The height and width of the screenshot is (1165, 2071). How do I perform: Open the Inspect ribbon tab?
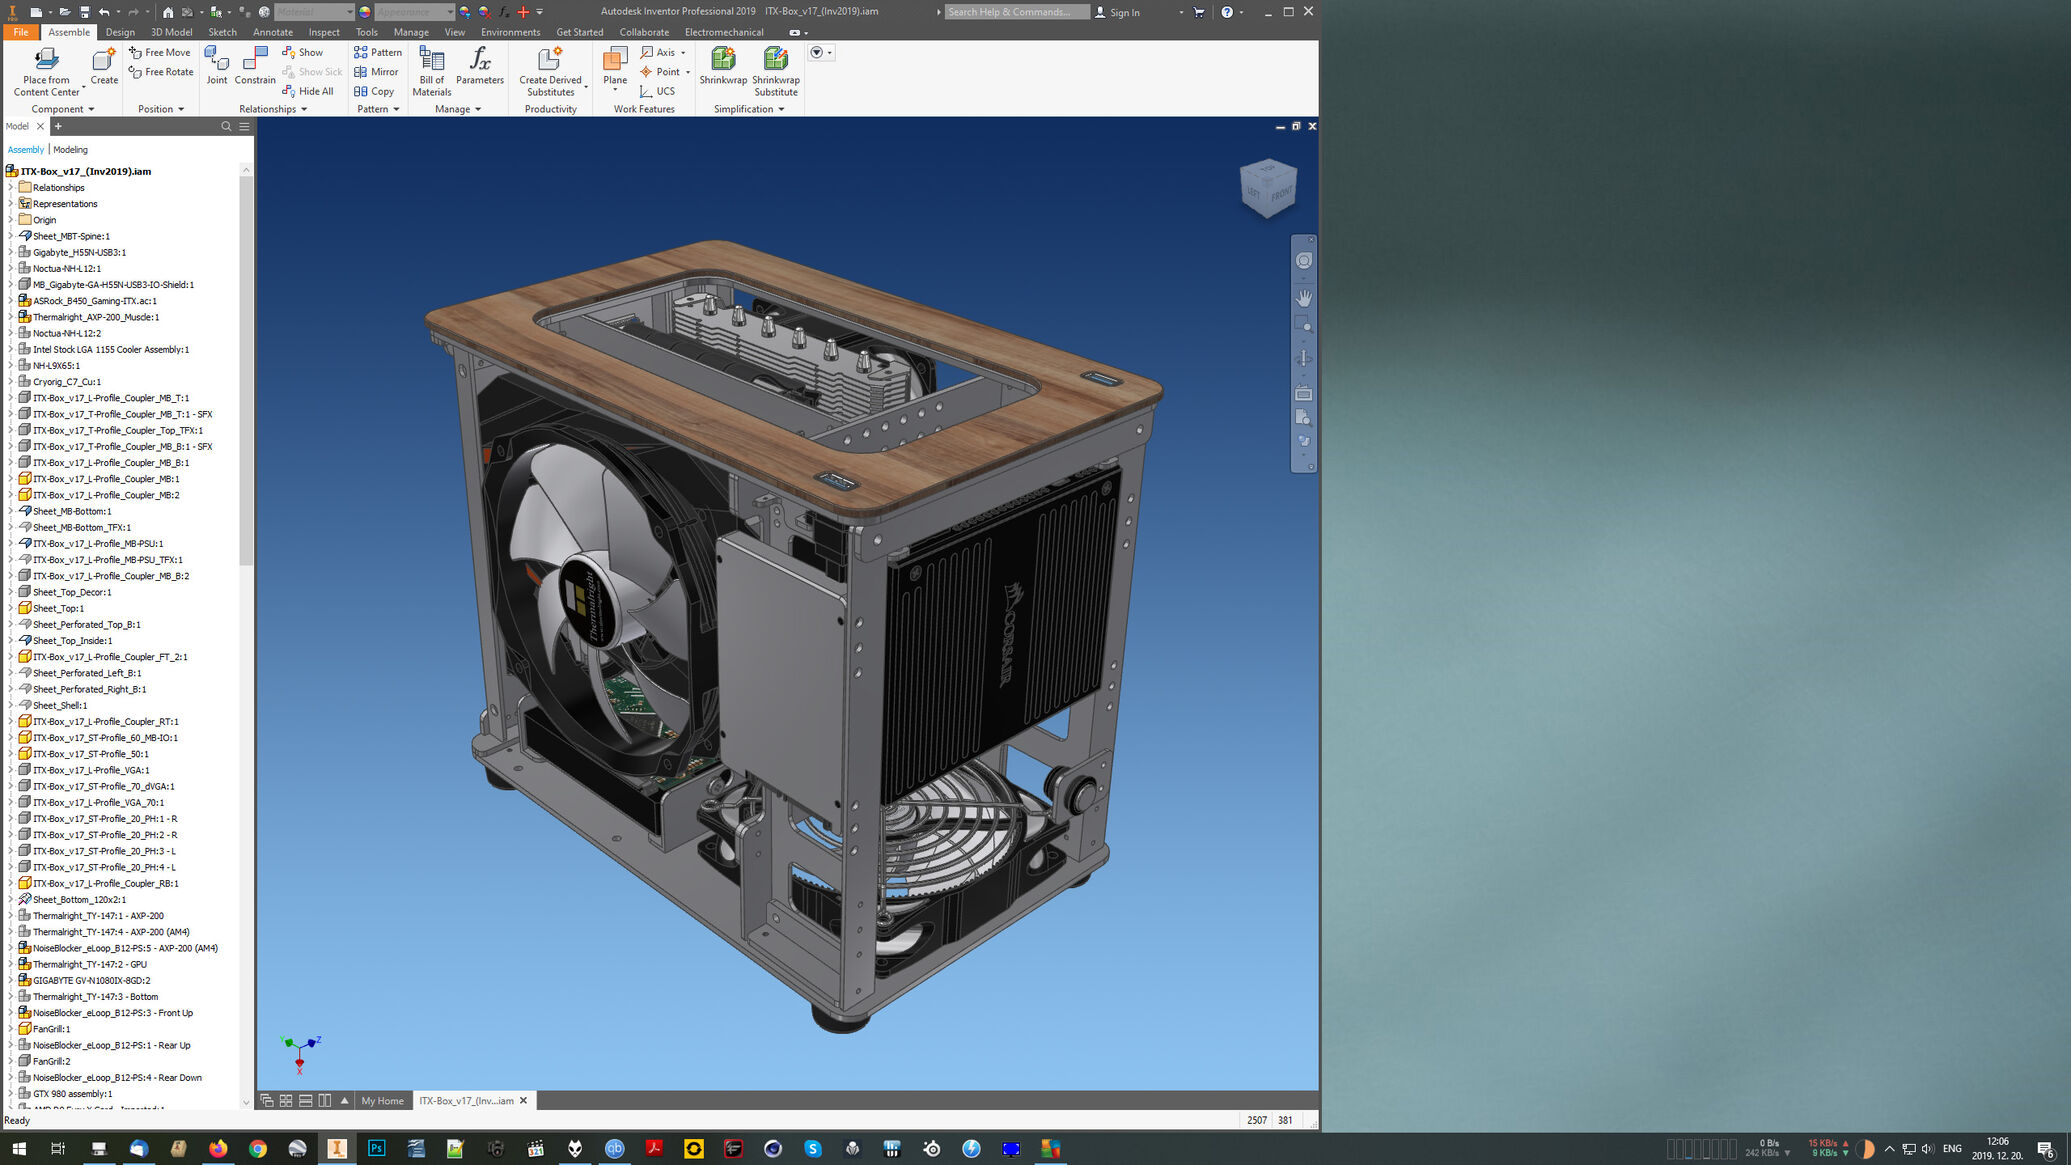(324, 32)
